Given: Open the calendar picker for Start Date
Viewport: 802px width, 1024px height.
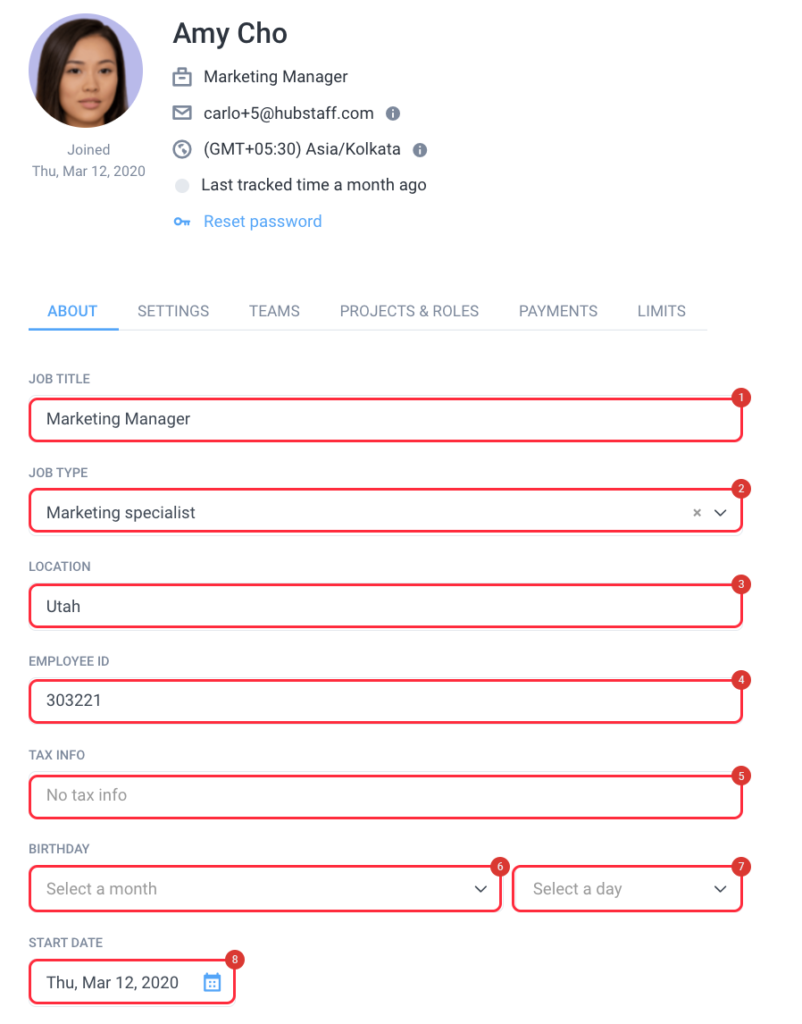Looking at the screenshot, I should (x=211, y=983).
